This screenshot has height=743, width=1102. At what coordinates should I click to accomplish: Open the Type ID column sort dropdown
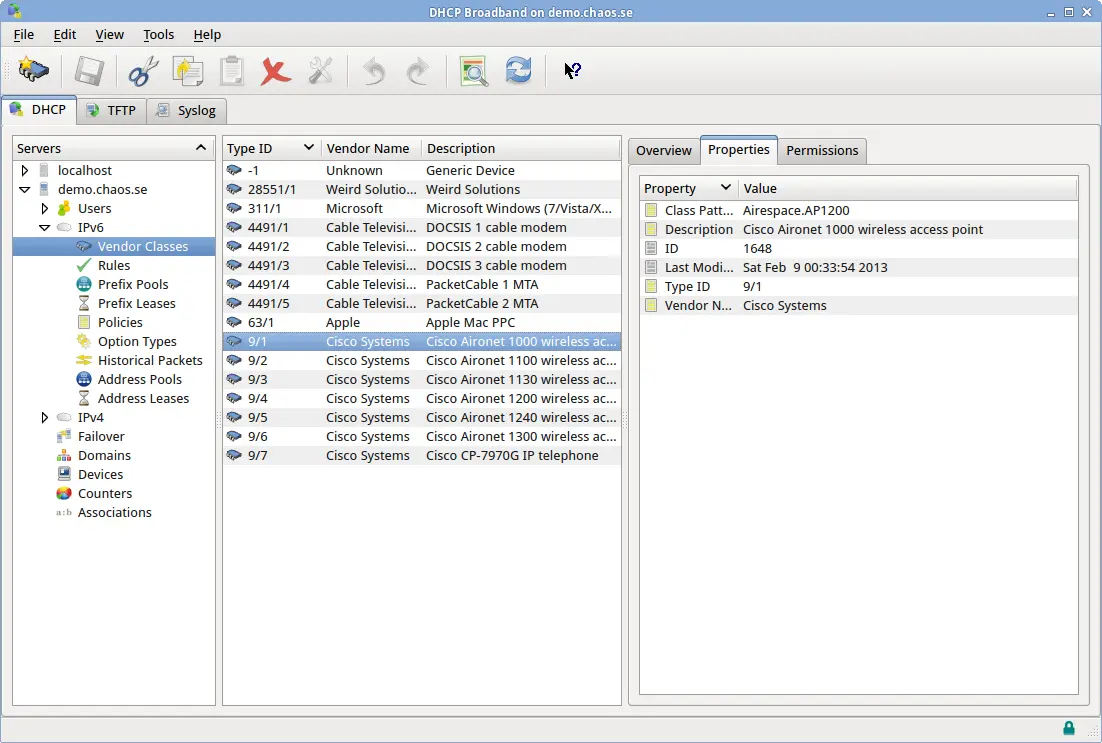[x=309, y=148]
